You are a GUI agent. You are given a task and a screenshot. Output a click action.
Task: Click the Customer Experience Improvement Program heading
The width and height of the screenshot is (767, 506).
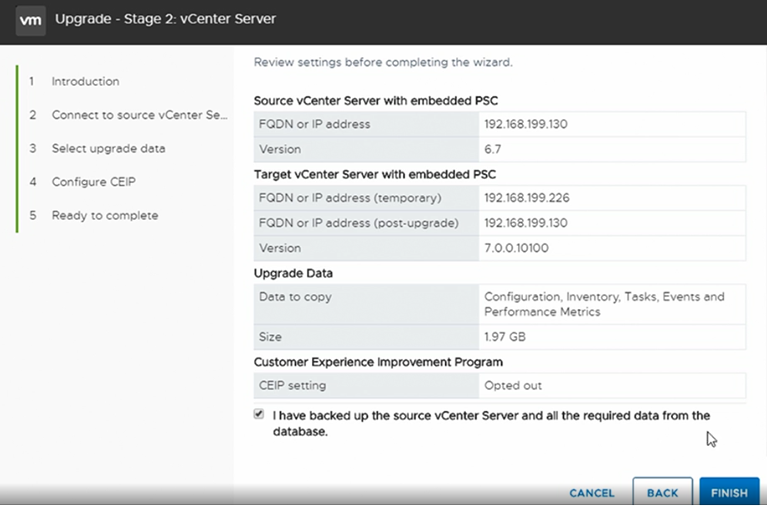378,362
